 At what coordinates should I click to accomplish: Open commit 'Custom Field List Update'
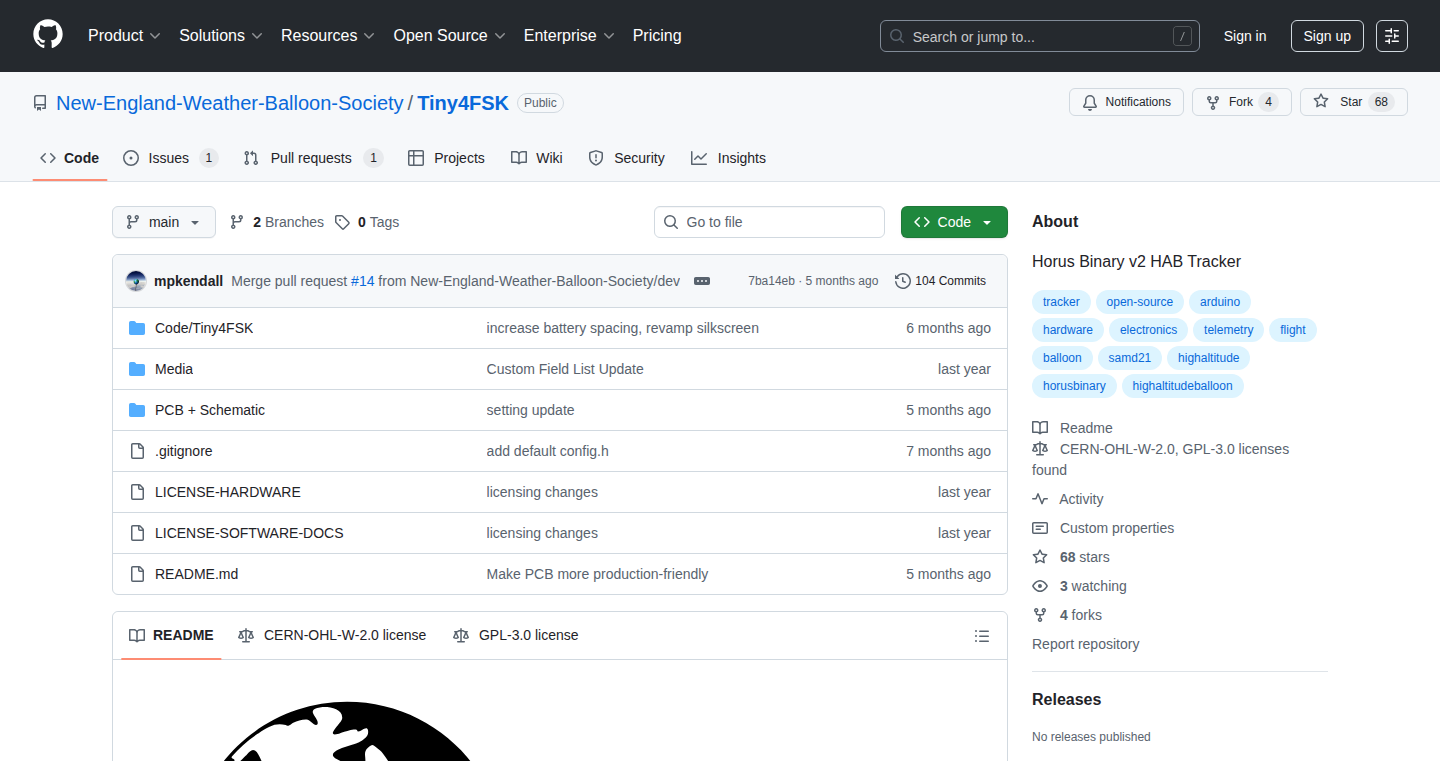pos(565,369)
